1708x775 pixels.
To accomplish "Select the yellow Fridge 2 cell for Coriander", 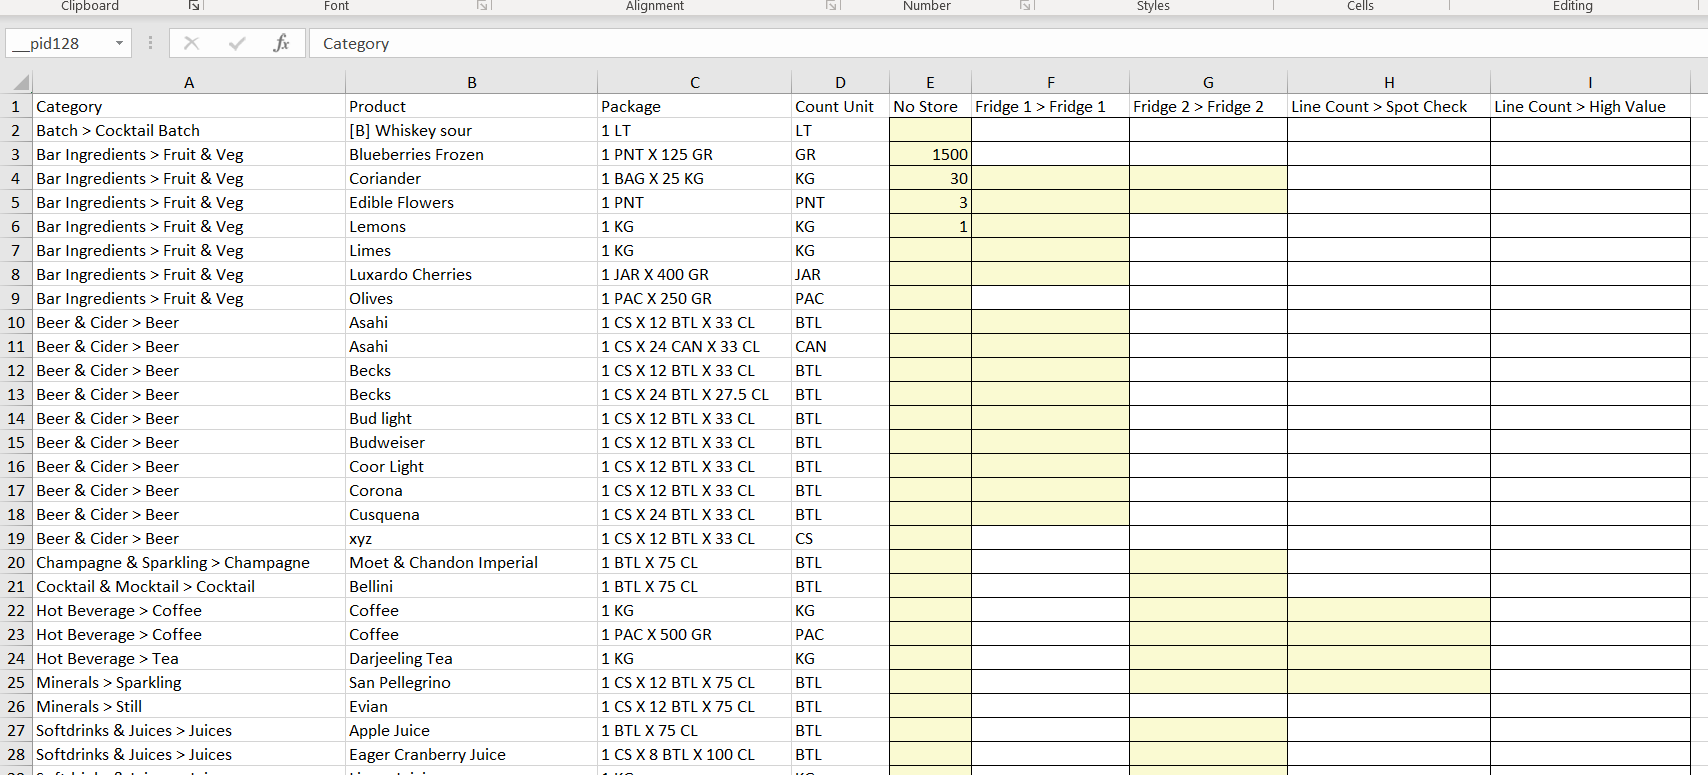I will (1208, 178).
